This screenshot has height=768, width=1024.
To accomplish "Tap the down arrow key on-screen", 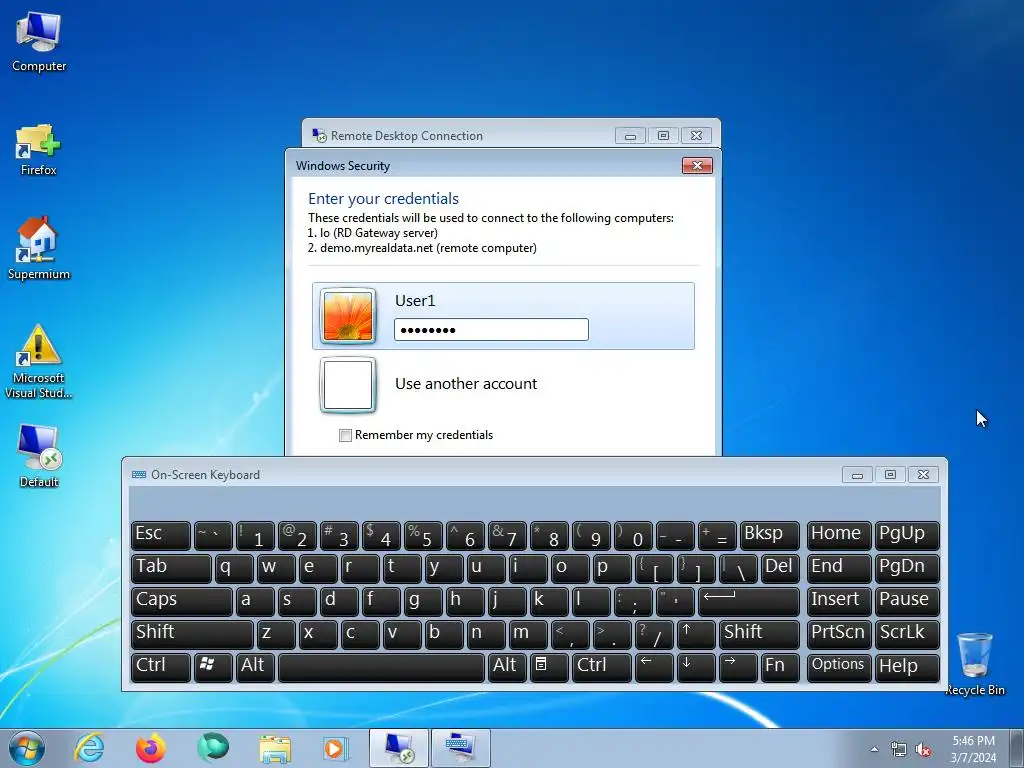I will pos(696,667).
